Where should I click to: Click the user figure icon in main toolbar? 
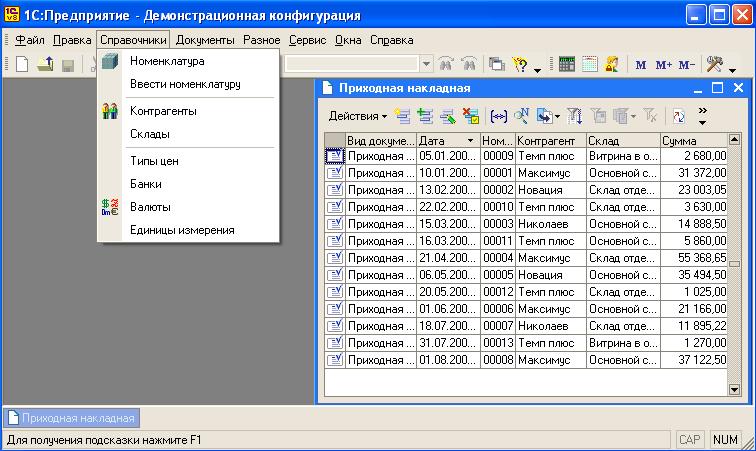pos(612,64)
